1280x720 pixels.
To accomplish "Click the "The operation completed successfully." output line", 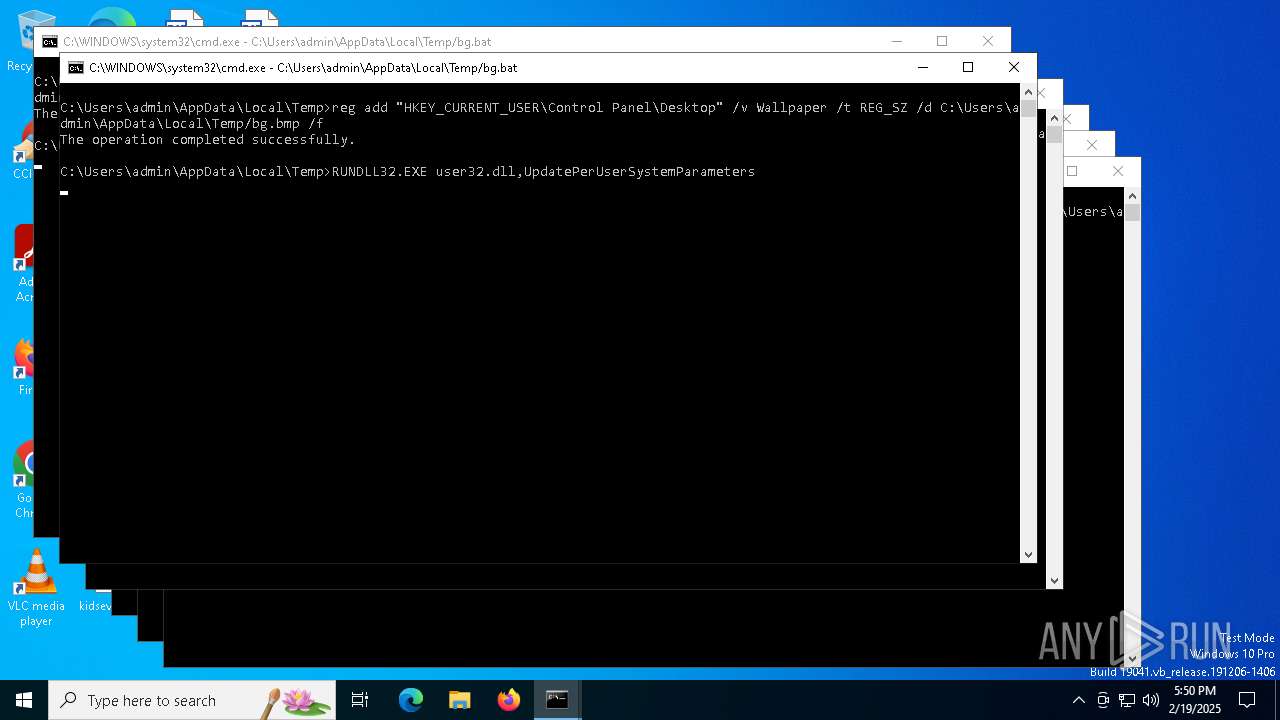I will click(x=208, y=140).
